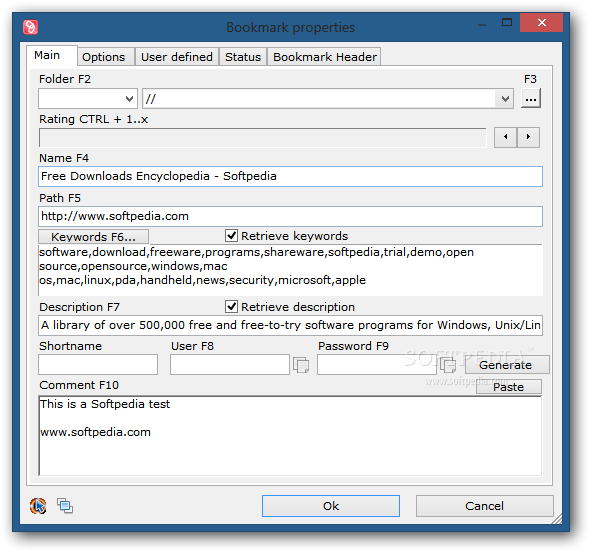Click the Generate password button

tap(507, 365)
